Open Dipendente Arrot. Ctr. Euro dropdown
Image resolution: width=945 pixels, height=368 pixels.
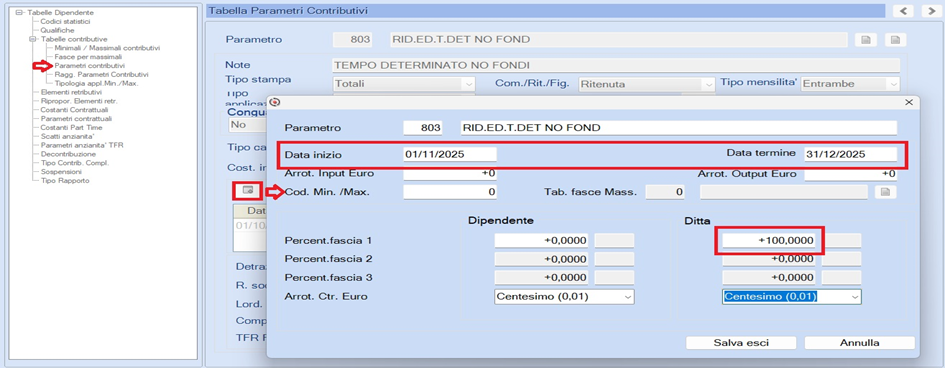pyautogui.click(x=627, y=297)
